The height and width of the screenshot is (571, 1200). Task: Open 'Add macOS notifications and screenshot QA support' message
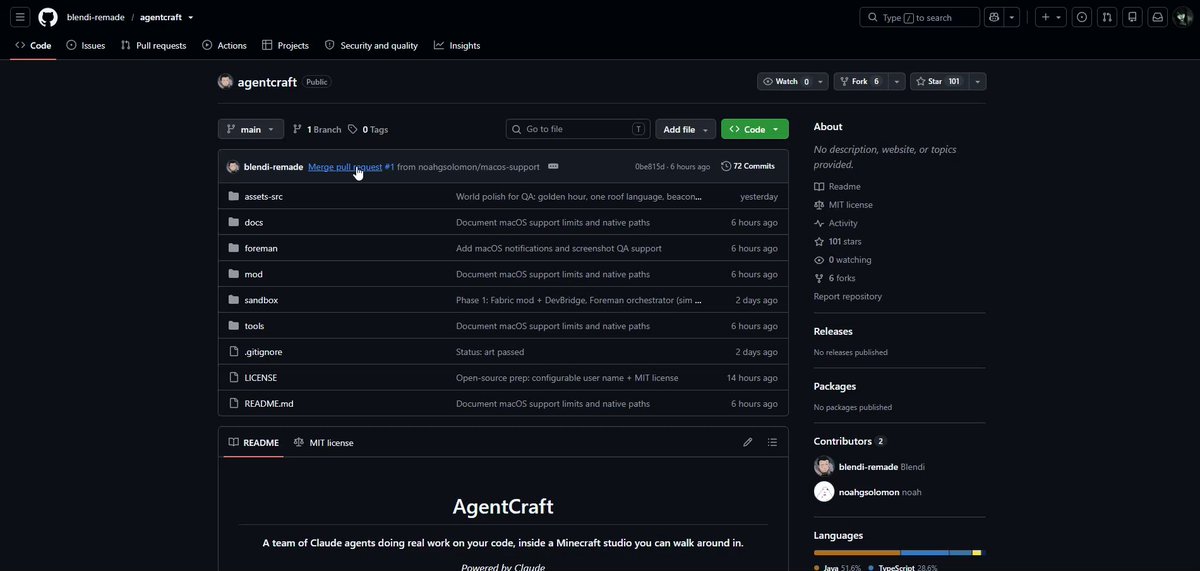tap(559, 248)
